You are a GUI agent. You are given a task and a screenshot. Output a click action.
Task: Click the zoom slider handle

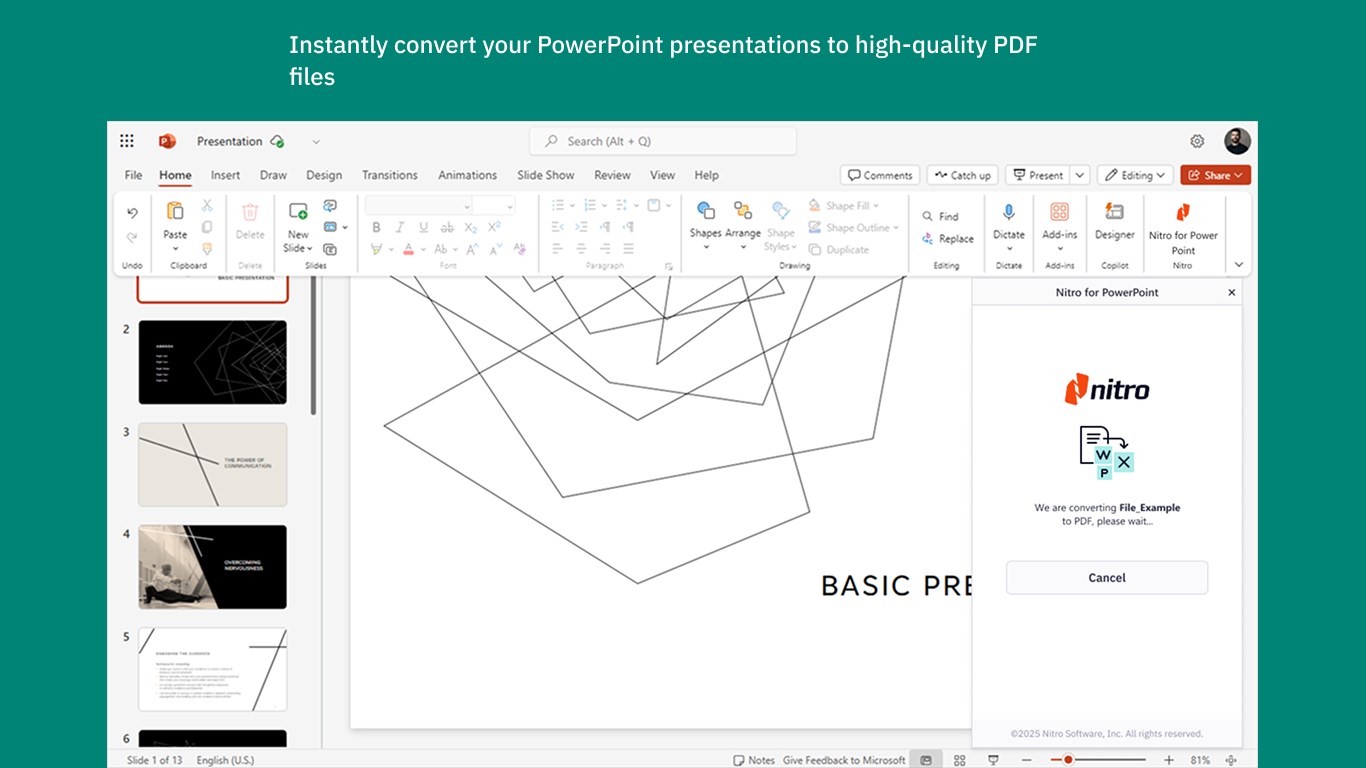1068,760
